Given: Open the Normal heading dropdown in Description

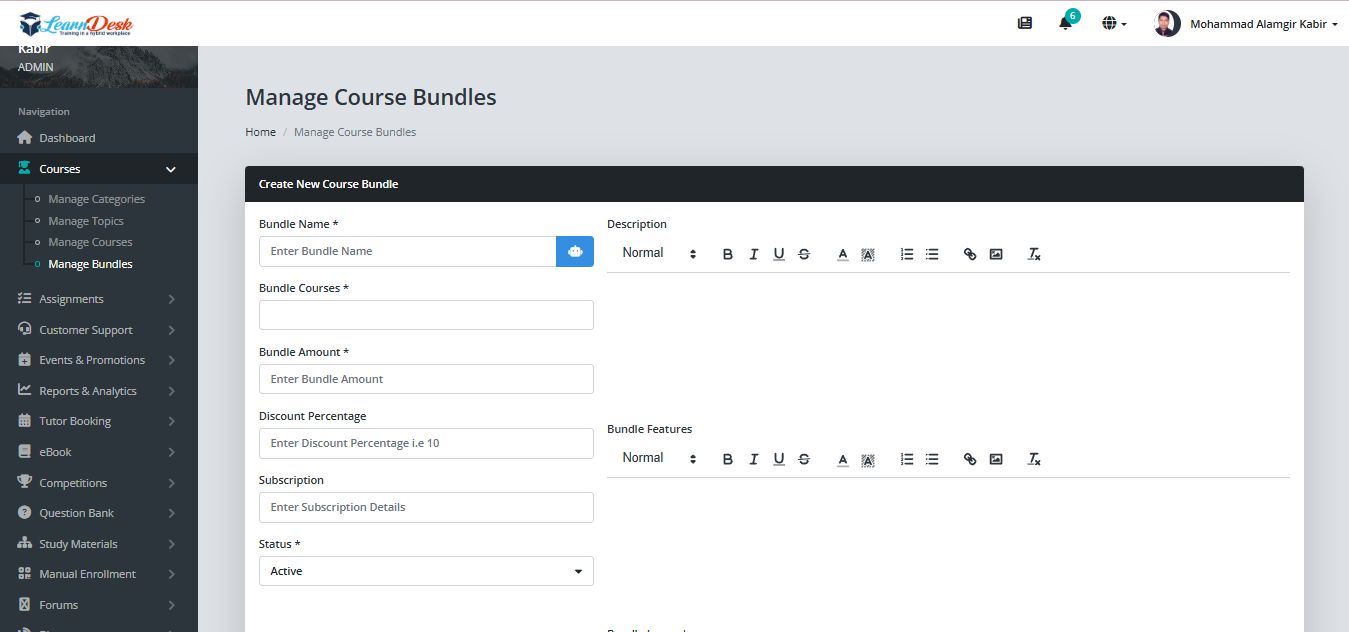Looking at the screenshot, I should (x=658, y=253).
